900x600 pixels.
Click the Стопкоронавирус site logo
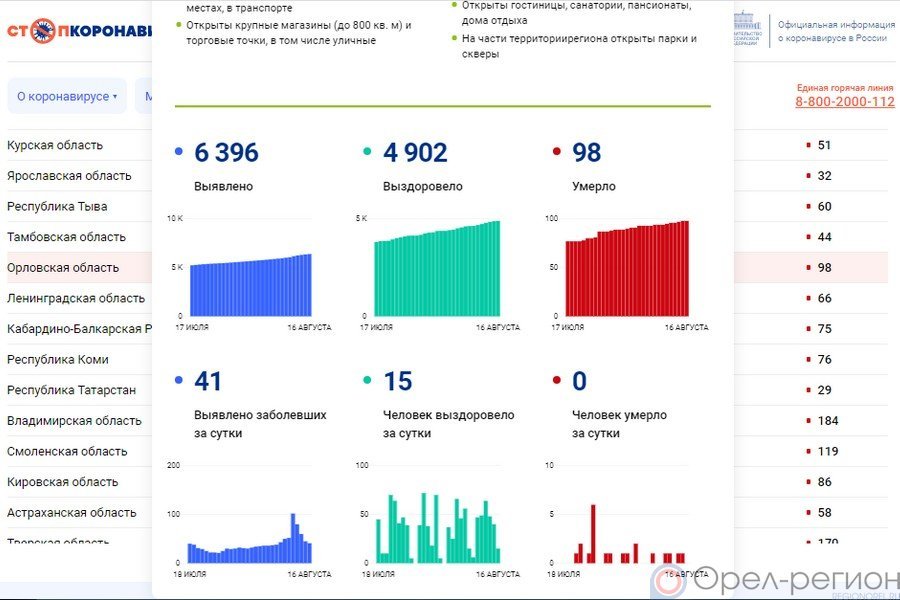78,30
